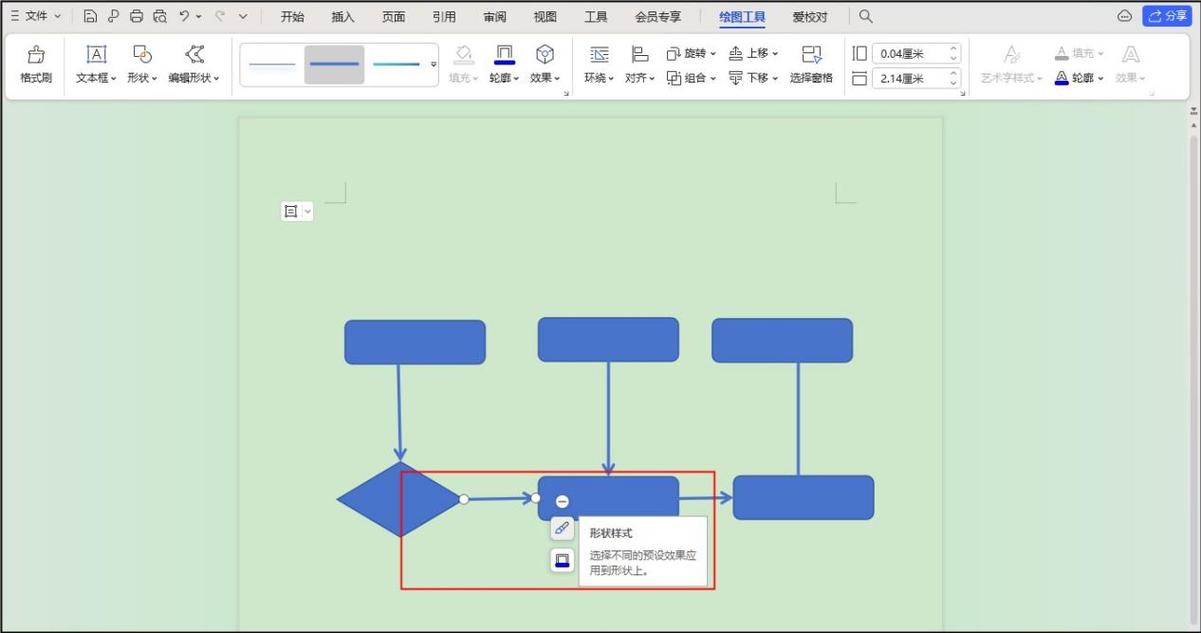Click the Rotate (旋转) icon
Screen dimensions: 1201x633
[x=674, y=54]
